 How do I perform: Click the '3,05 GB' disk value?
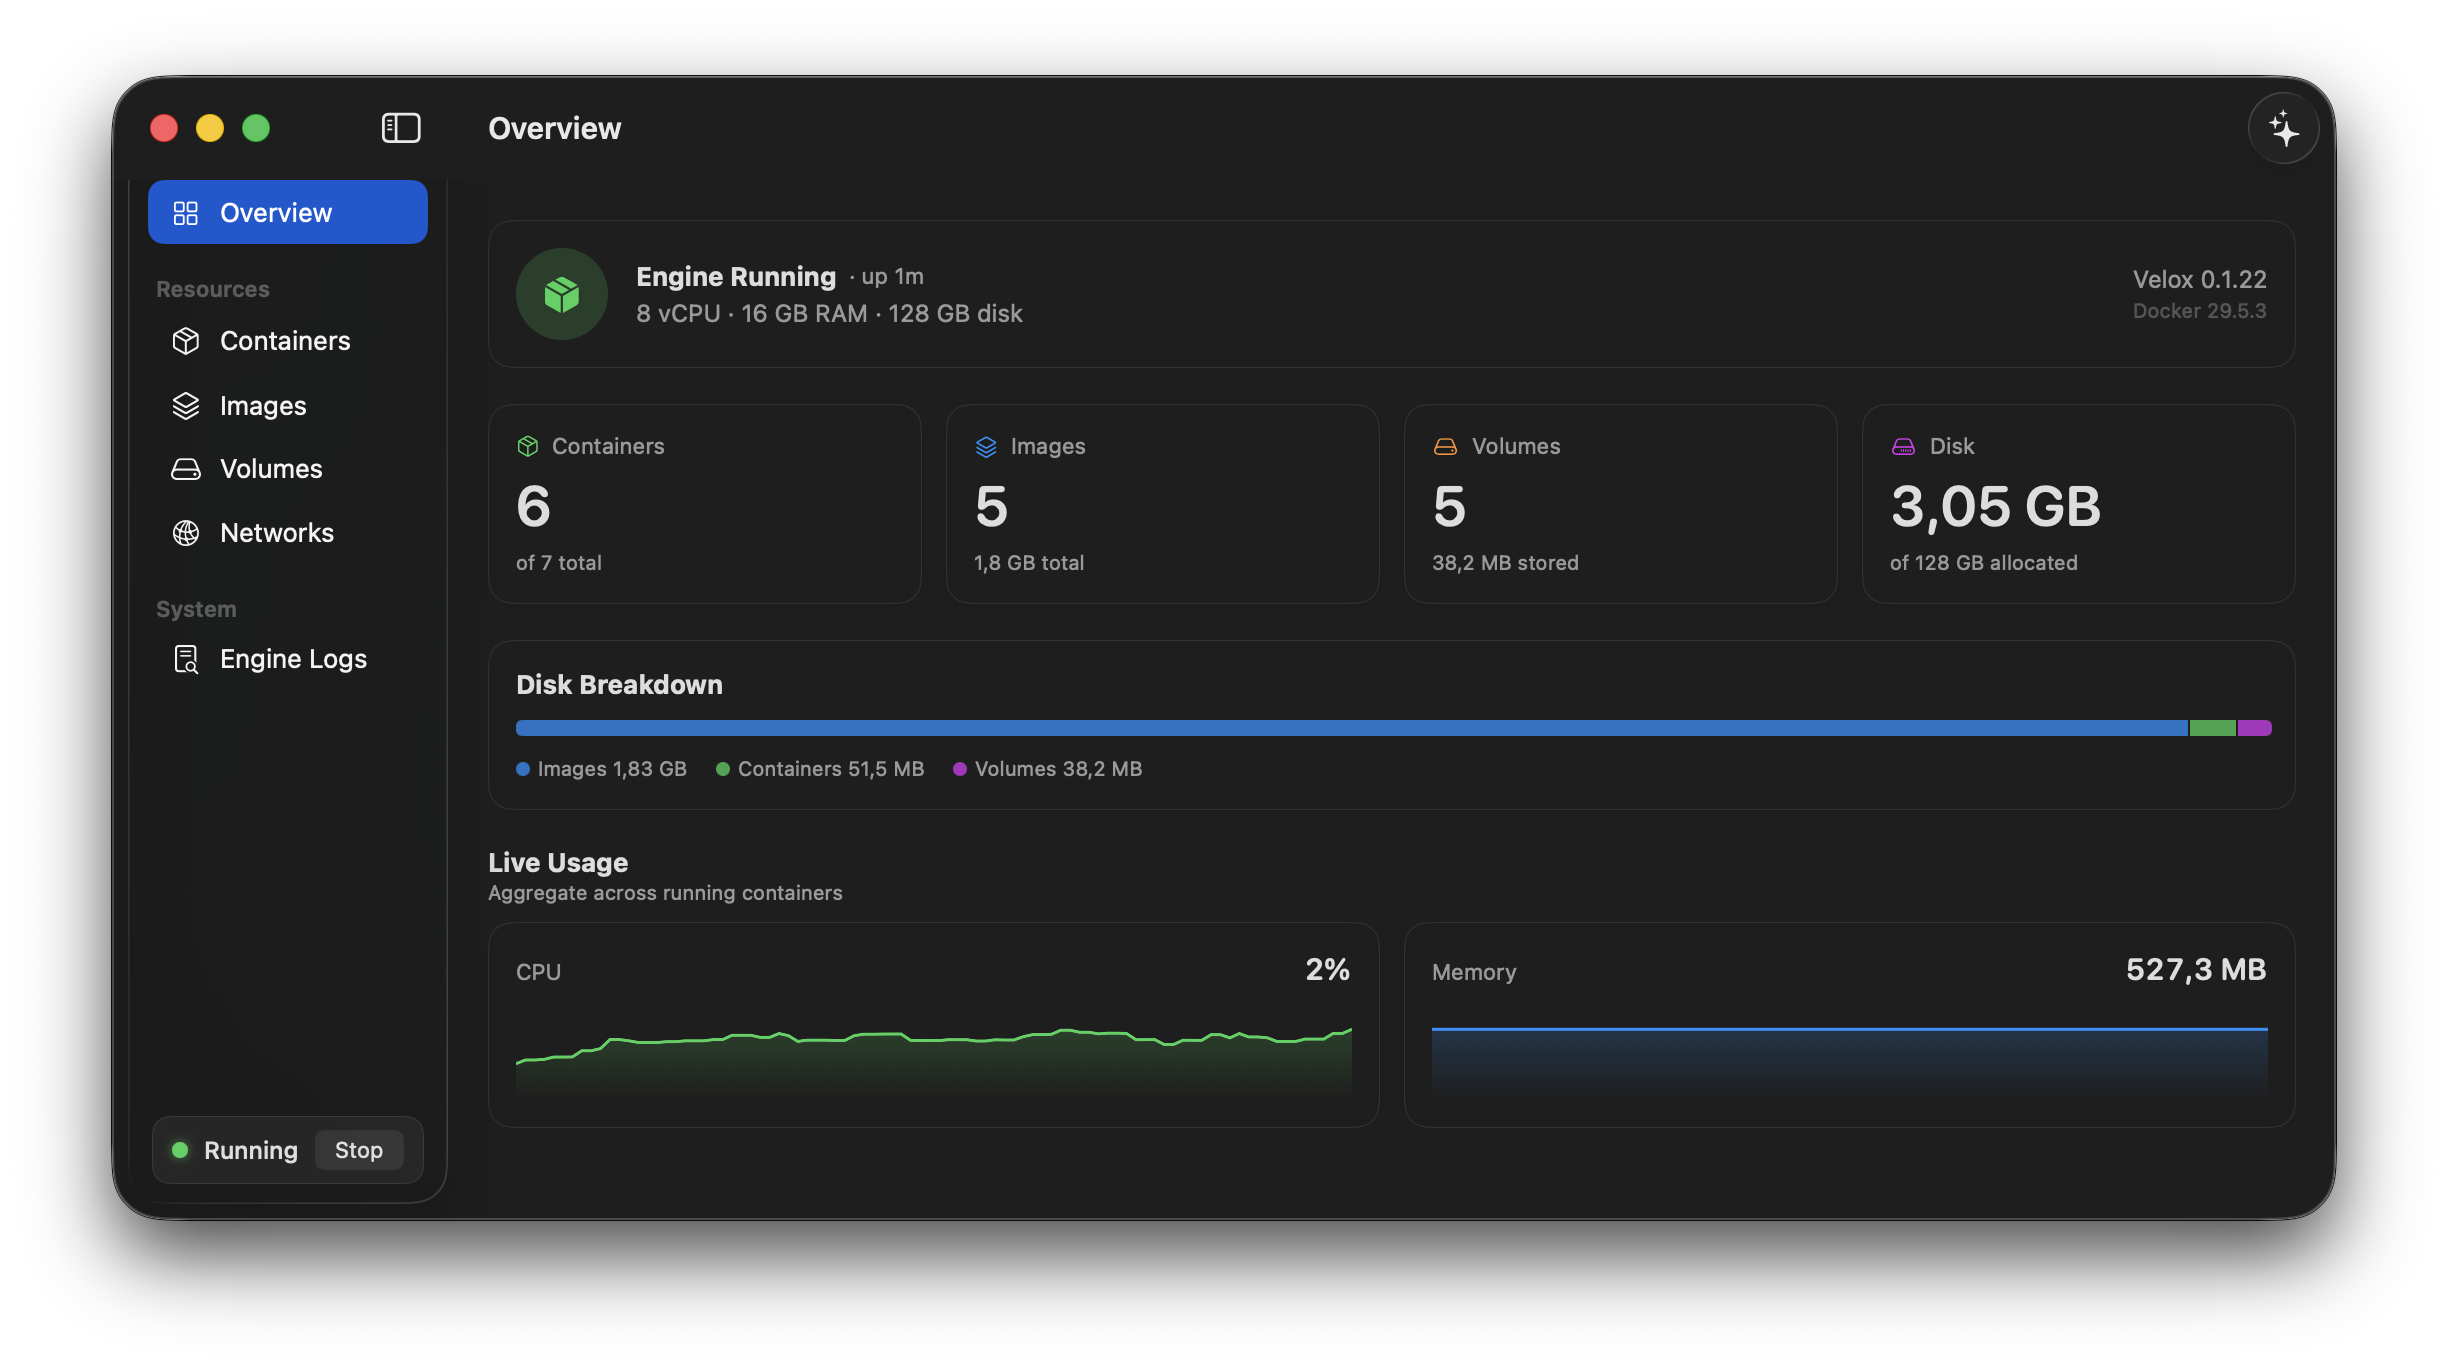point(1996,506)
